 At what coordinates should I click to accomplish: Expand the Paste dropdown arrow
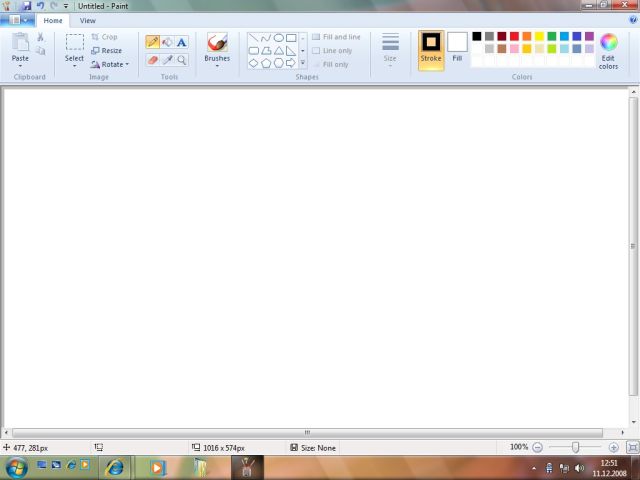tap(20, 66)
